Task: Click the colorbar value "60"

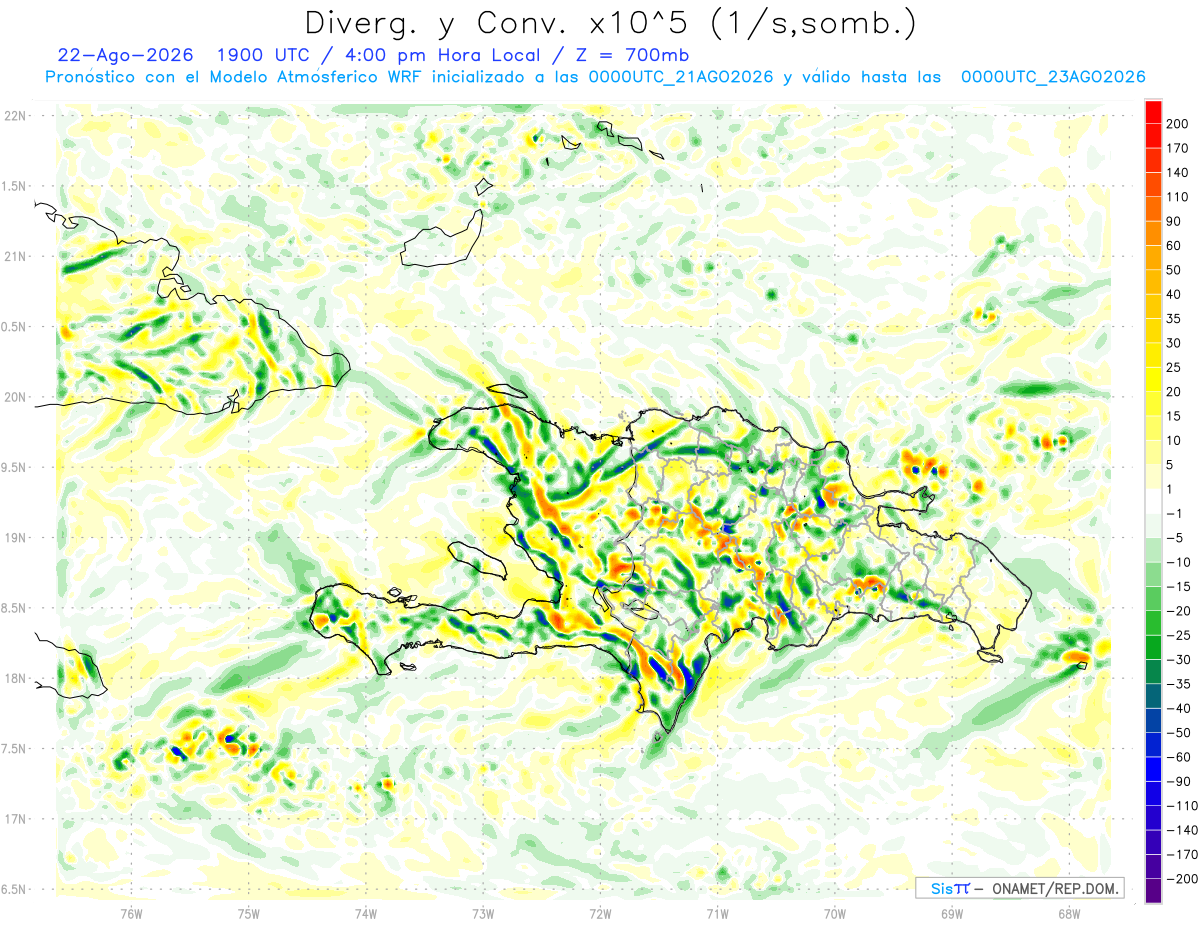Action: click(x=1174, y=245)
